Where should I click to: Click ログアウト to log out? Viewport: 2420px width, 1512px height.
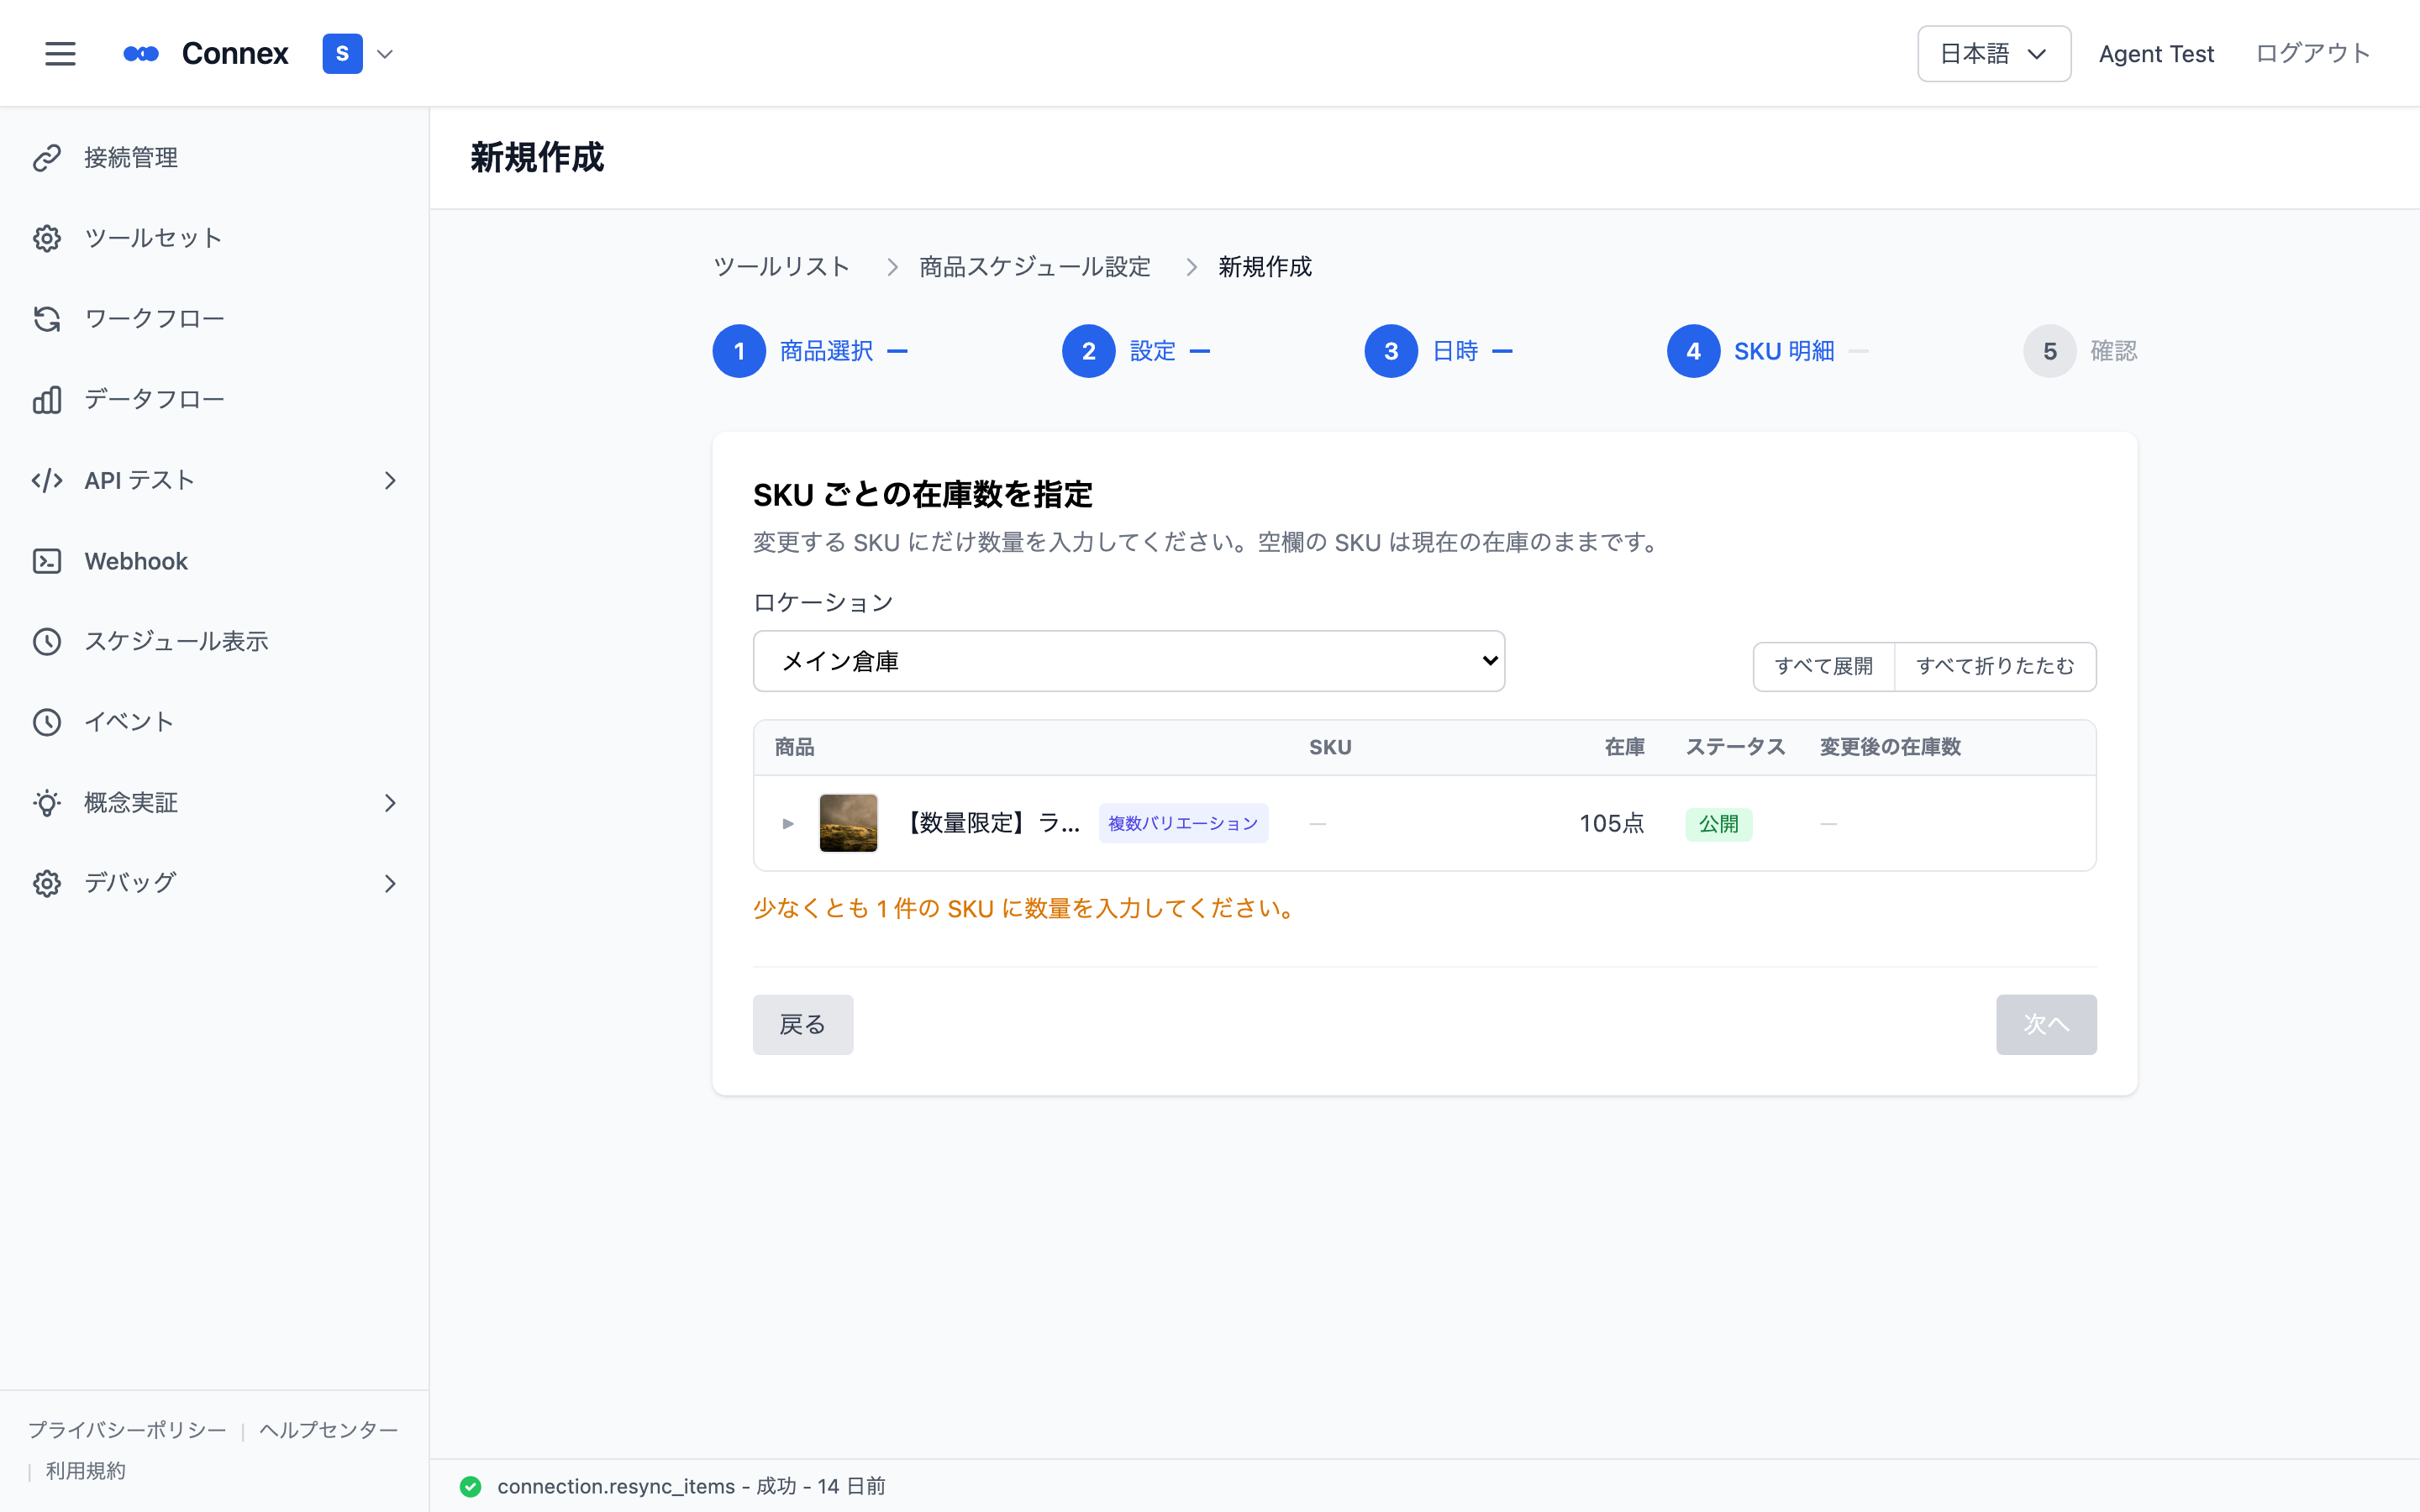[2313, 54]
